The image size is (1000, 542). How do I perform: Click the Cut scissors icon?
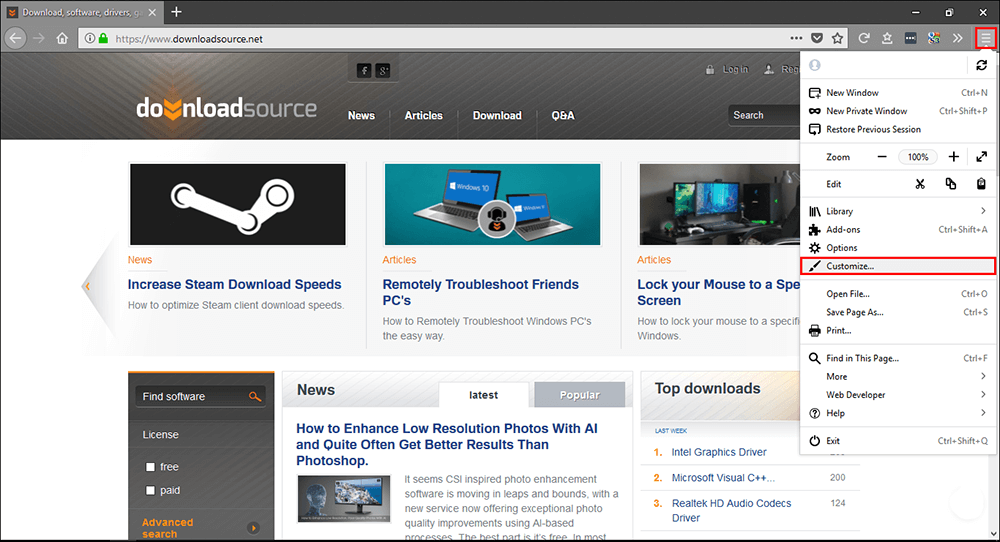[x=920, y=184]
